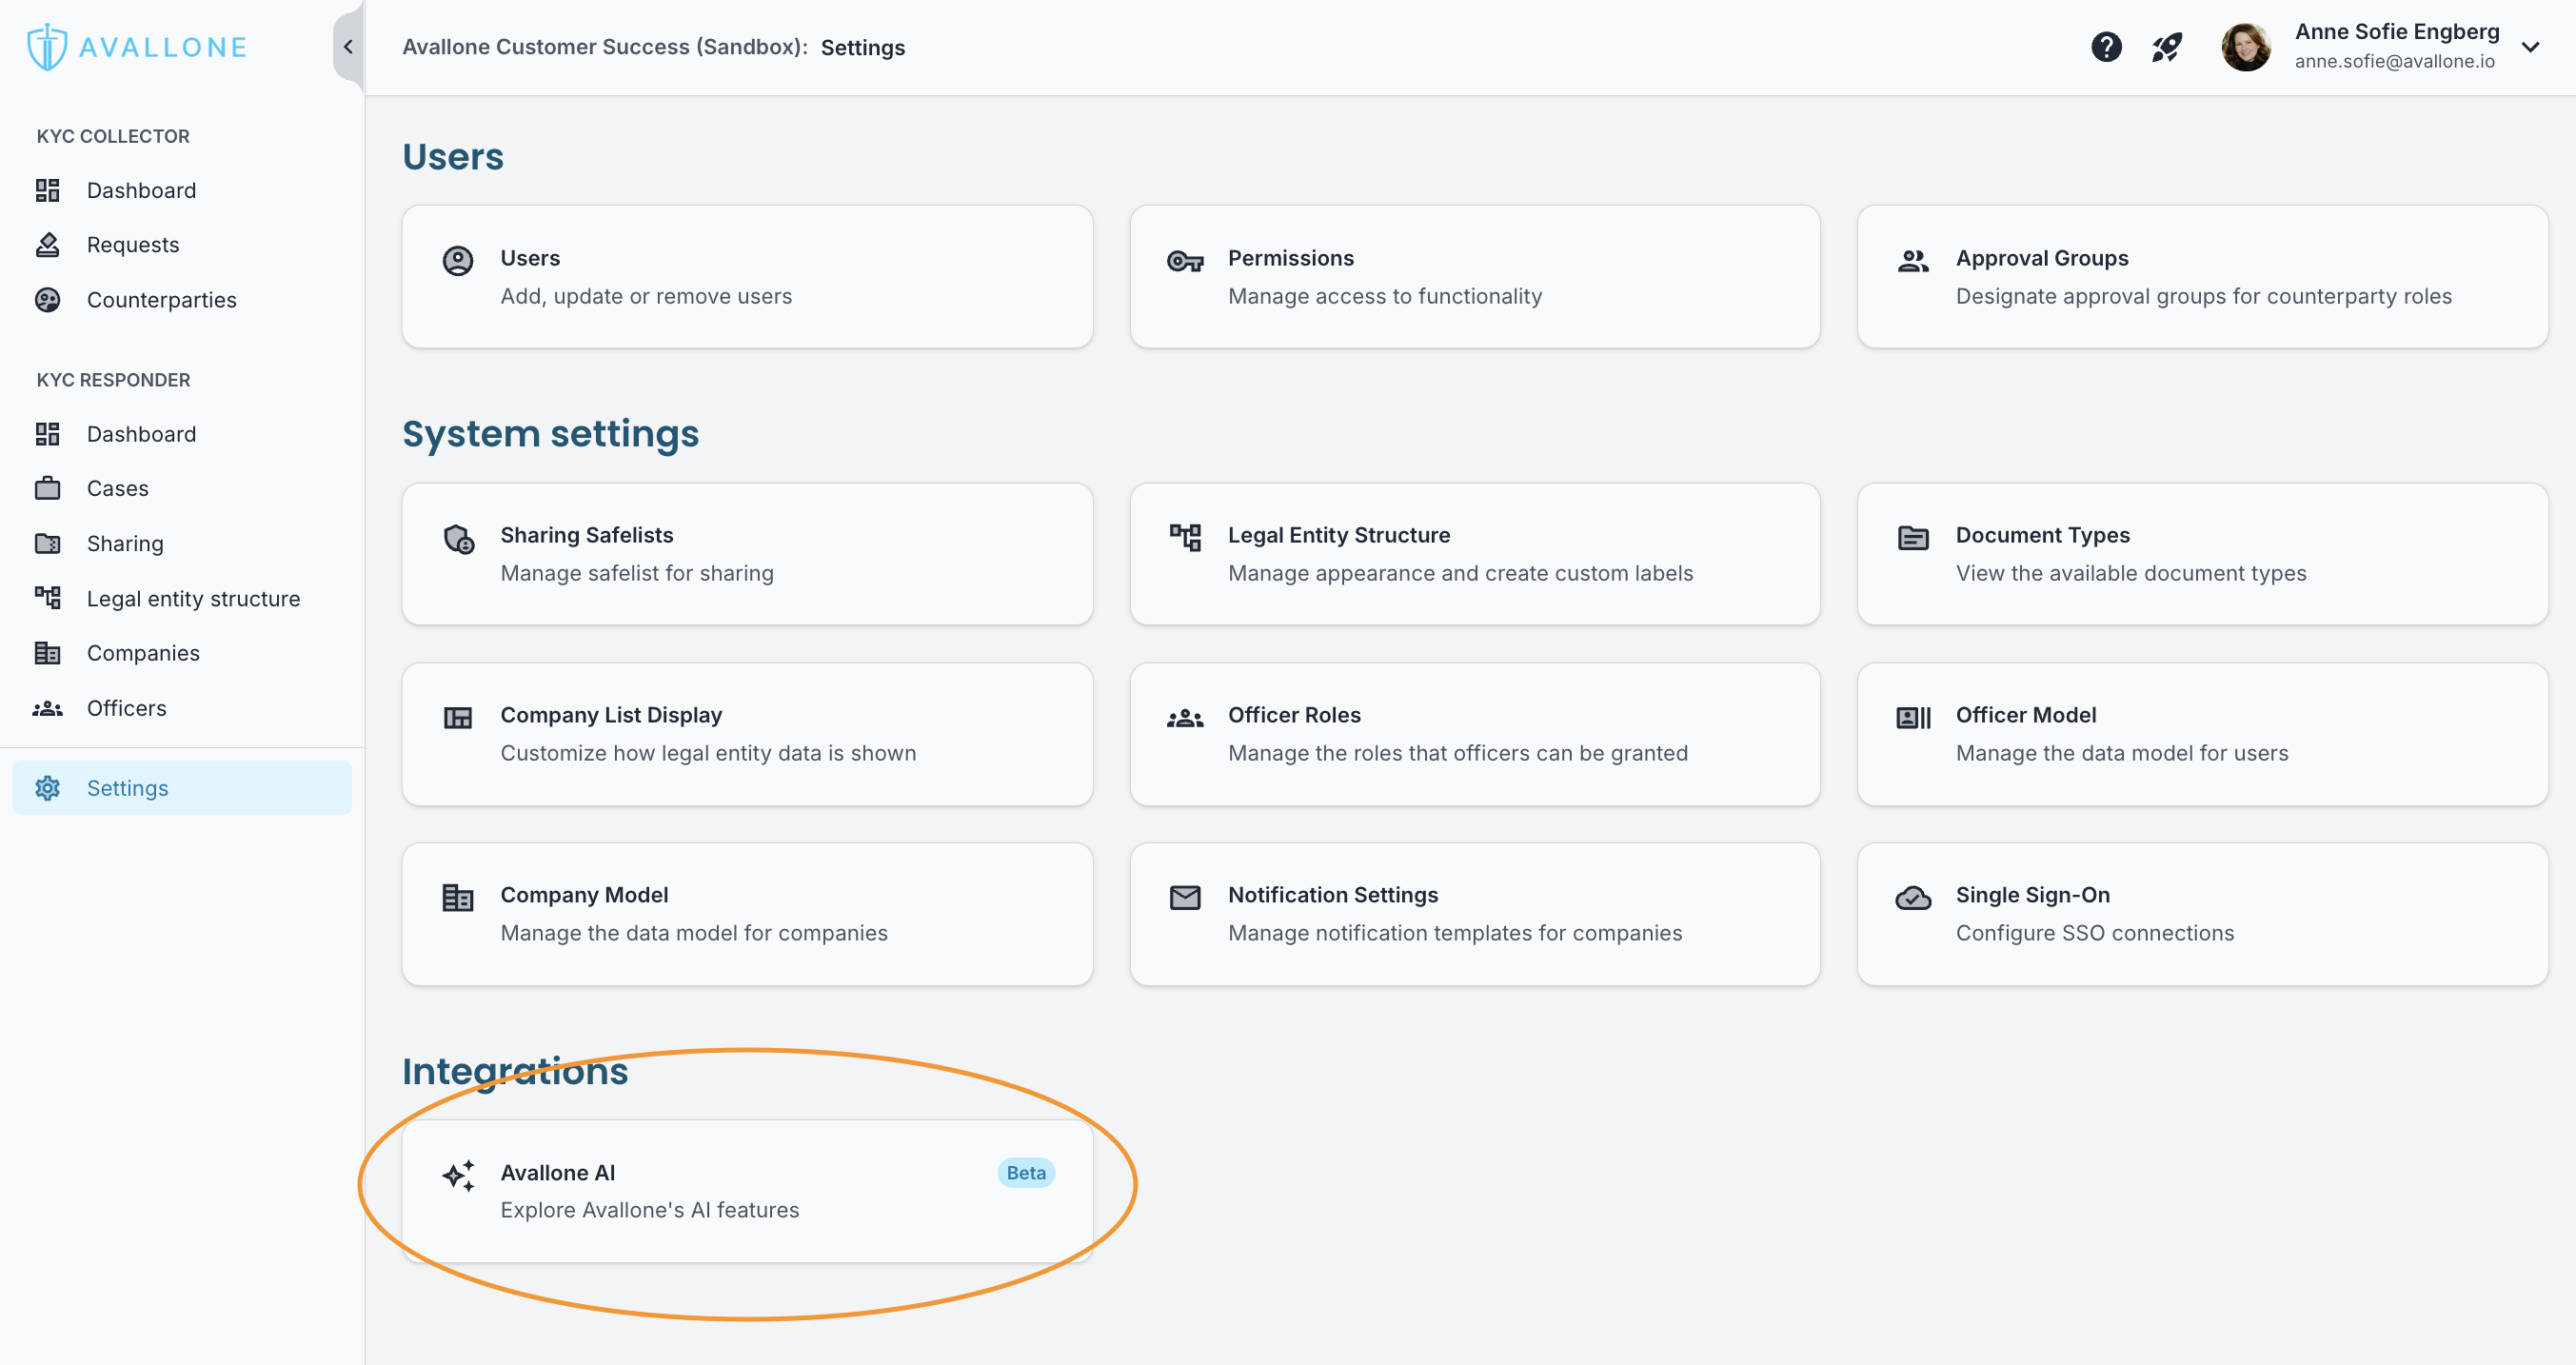Open Company Model card
The image size is (2576, 1365).
747,914
